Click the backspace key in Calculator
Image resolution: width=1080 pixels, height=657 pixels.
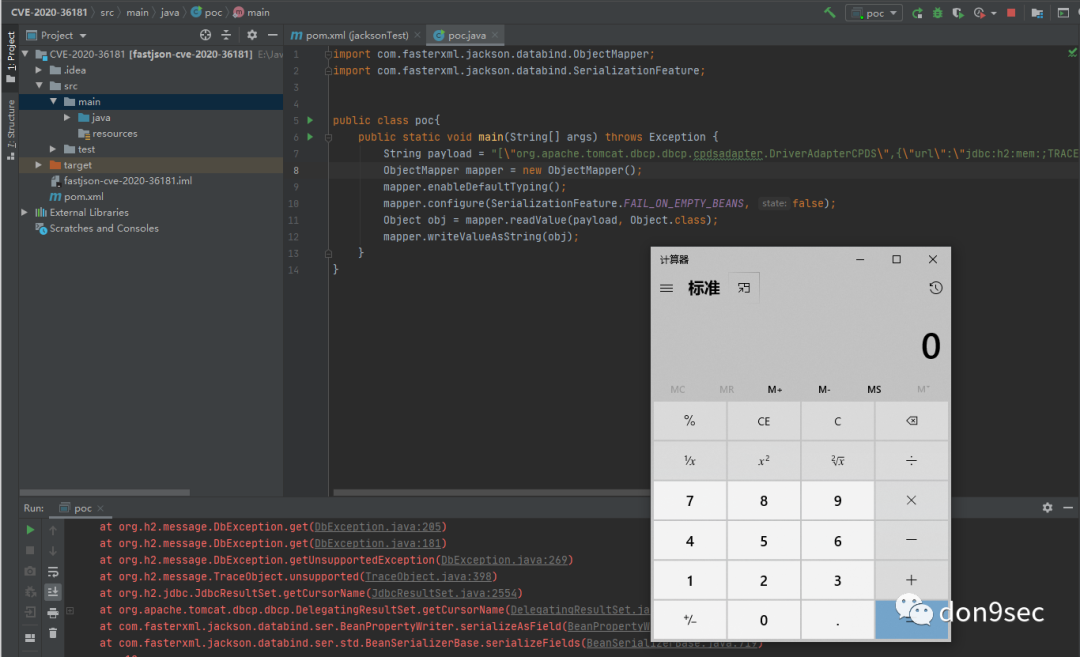[x=911, y=421]
